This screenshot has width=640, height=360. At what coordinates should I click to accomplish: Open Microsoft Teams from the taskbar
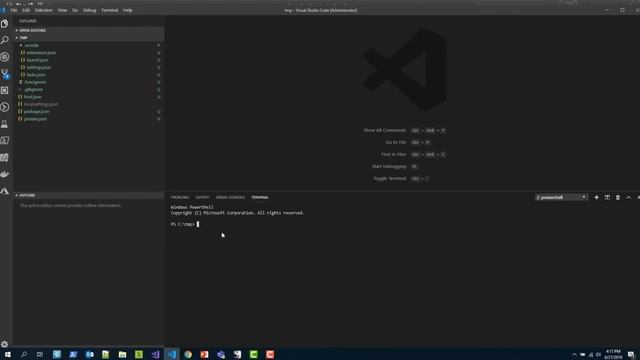(221, 354)
